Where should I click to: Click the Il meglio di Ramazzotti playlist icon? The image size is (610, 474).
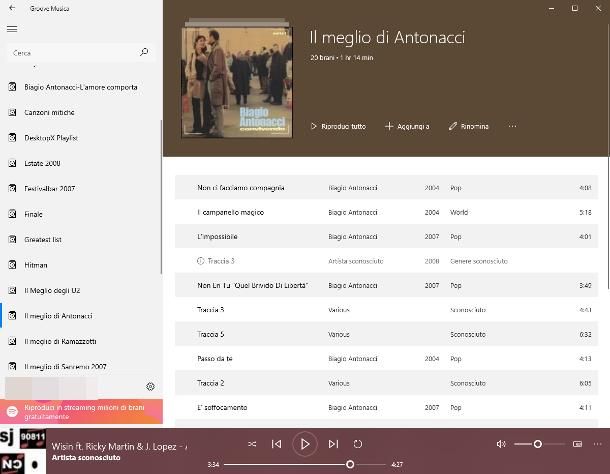12,341
